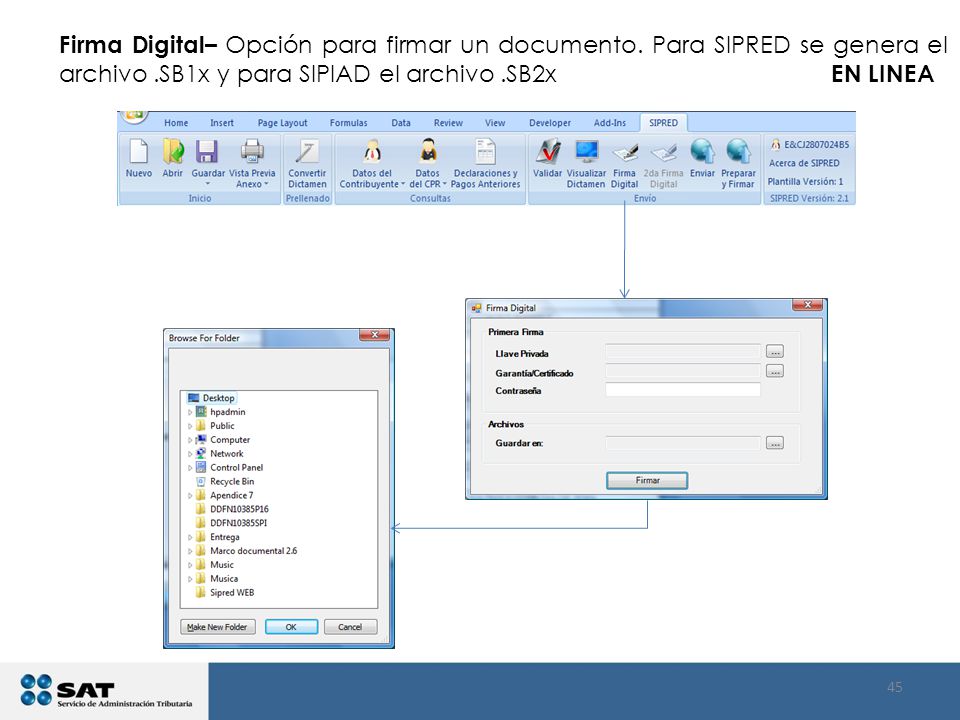Open the Data ribbon tab
The height and width of the screenshot is (720, 960).
(401, 123)
